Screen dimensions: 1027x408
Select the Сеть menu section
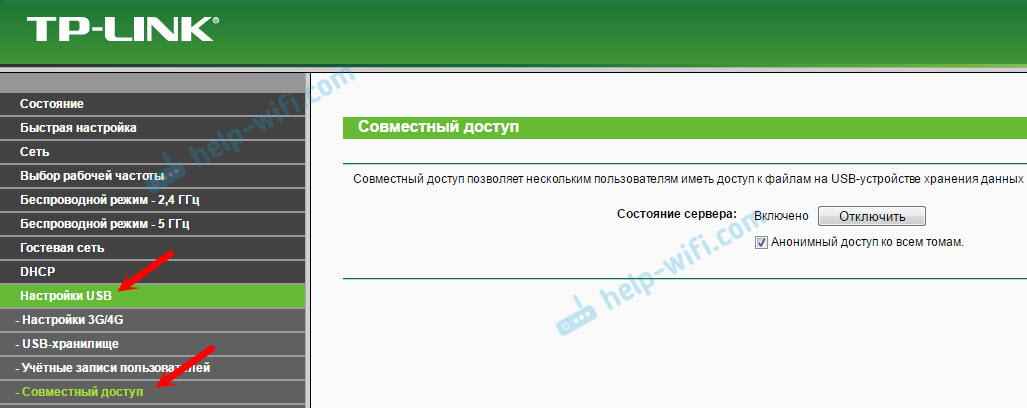click(x=34, y=152)
